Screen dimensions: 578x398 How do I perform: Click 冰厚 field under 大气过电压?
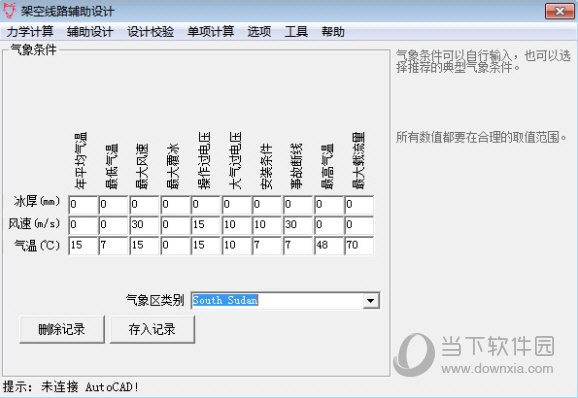point(237,205)
